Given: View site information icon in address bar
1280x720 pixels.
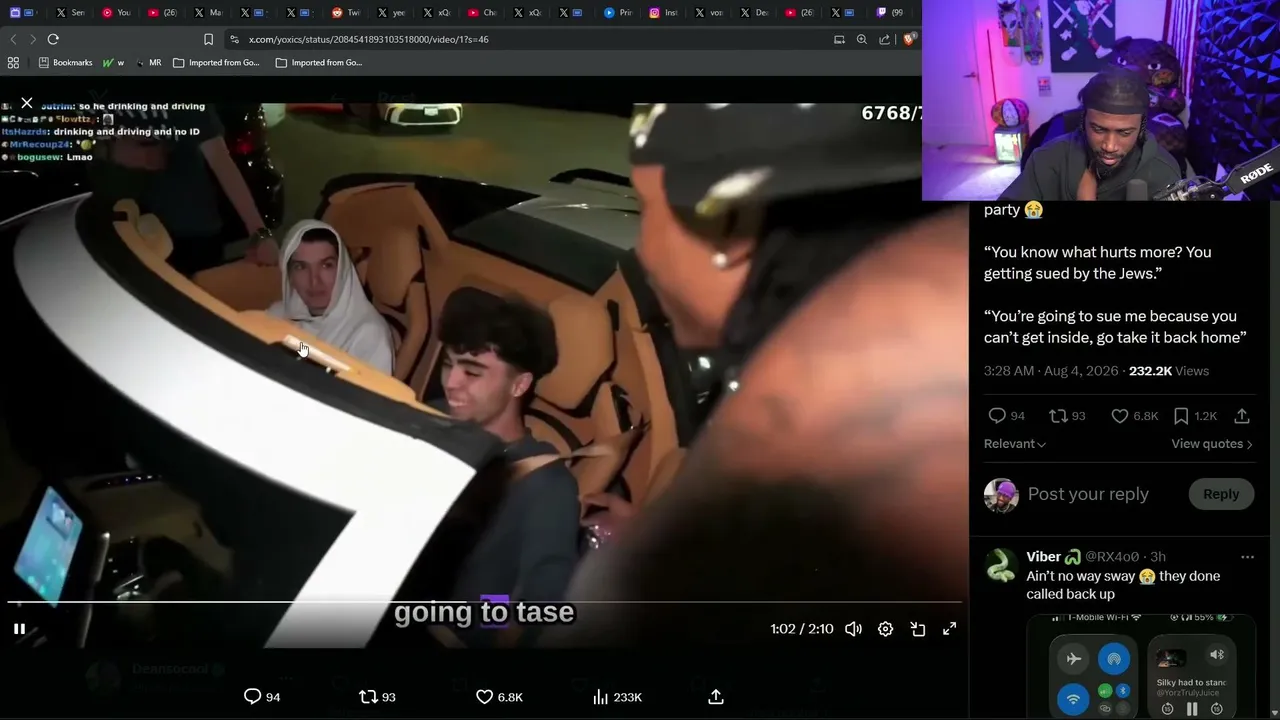Looking at the screenshot, I should [234, 39].
